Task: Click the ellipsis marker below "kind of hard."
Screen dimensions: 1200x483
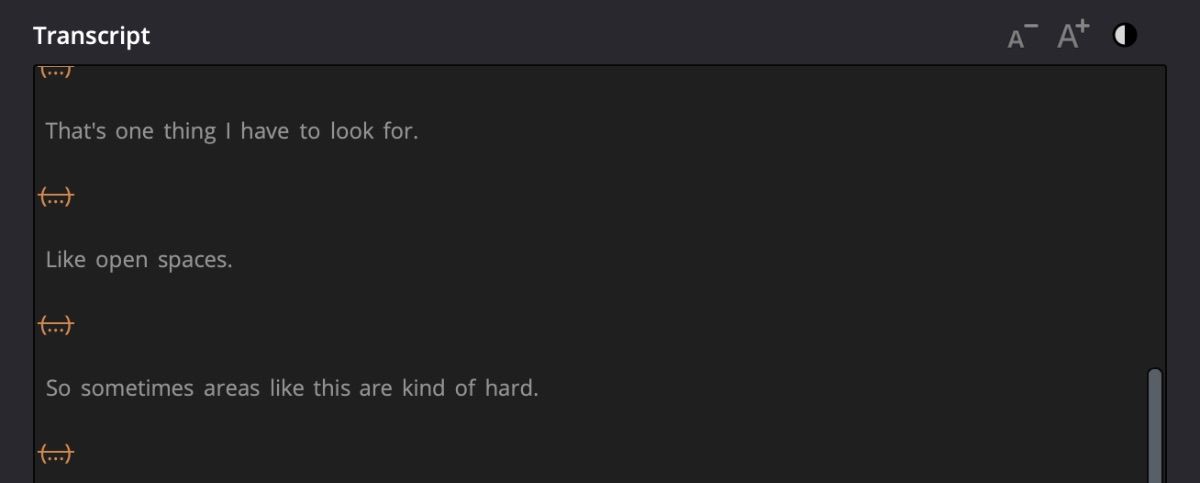Action: pos(56,454)
